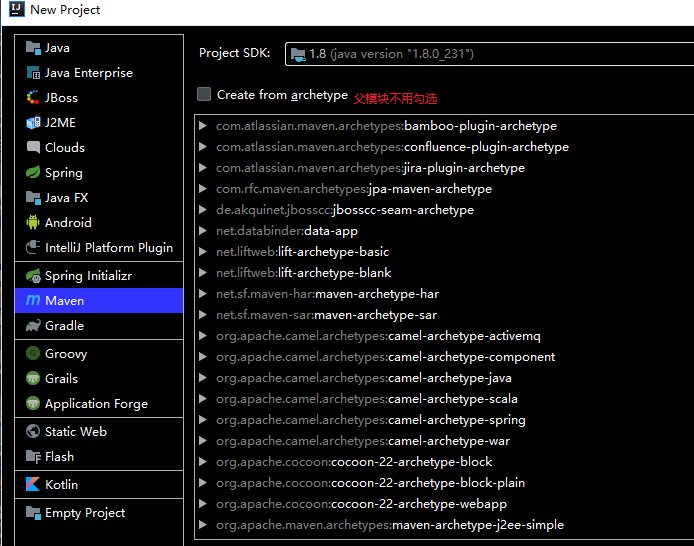Select Spring project type label
The image size is (694, 546).
(64, 173)
